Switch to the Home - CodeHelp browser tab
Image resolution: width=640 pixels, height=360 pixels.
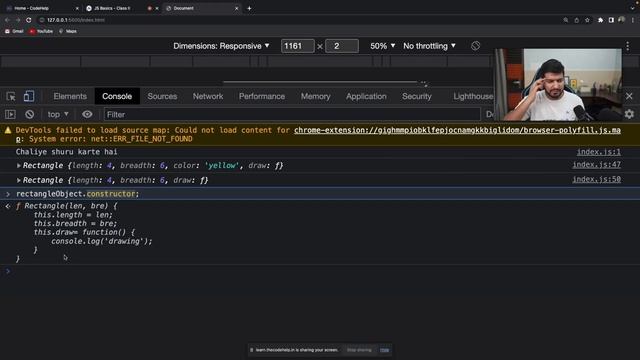pyautogui.click(x=42, y=8)
